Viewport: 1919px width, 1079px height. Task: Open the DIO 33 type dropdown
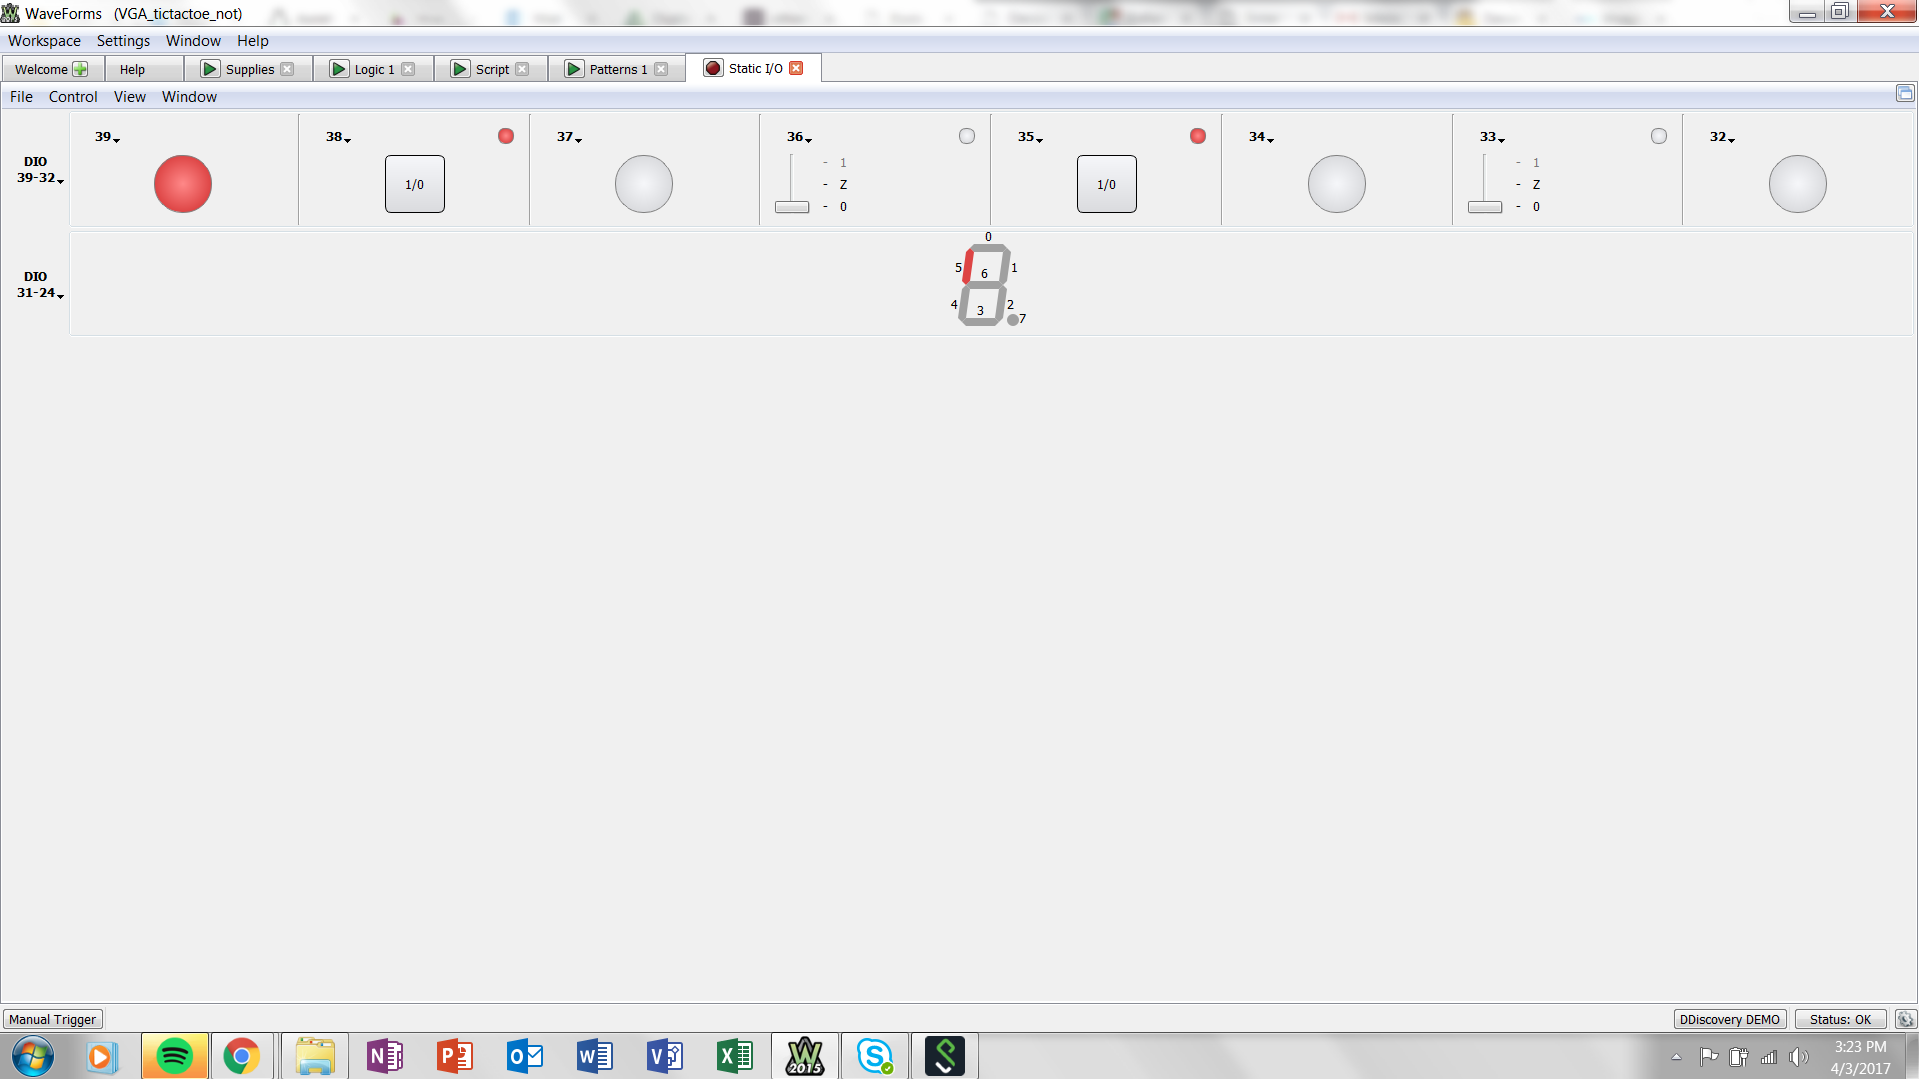[1493, 137]
